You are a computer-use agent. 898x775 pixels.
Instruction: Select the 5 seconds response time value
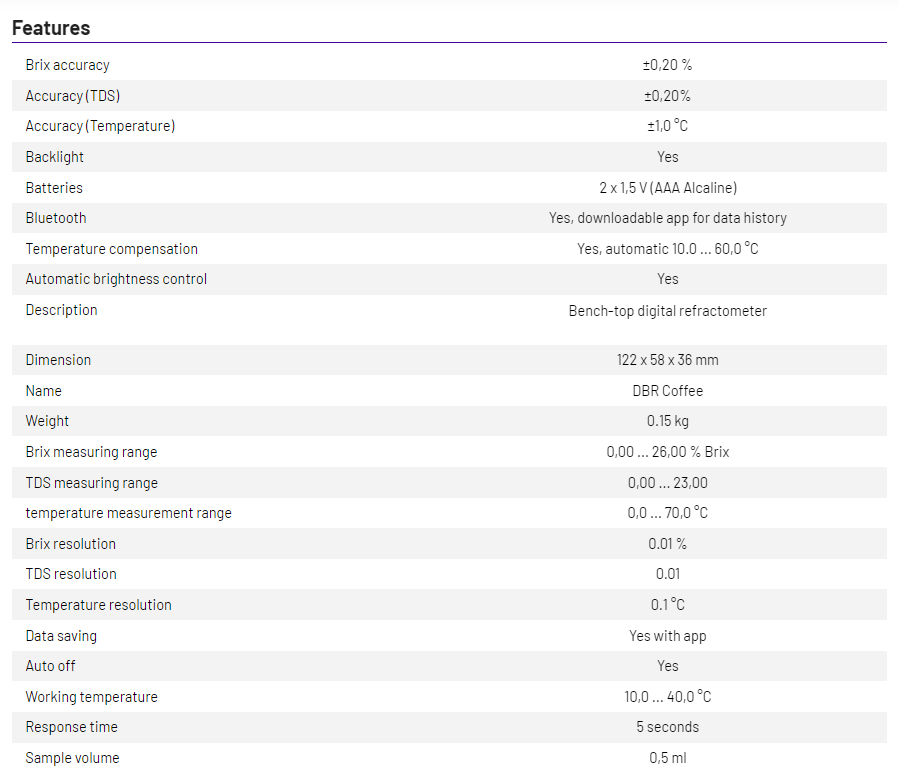(667, 727)
